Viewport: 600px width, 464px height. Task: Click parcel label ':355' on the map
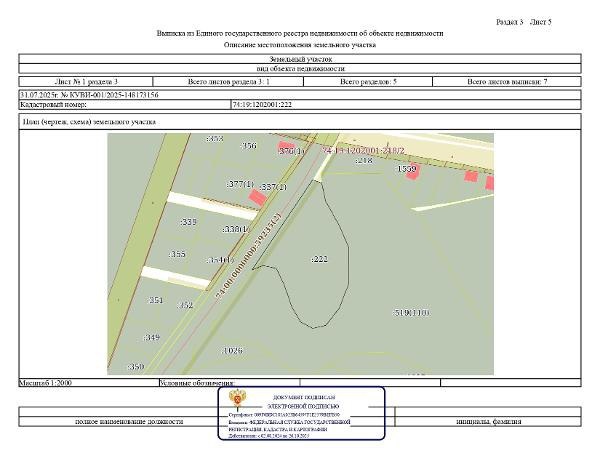177,254
